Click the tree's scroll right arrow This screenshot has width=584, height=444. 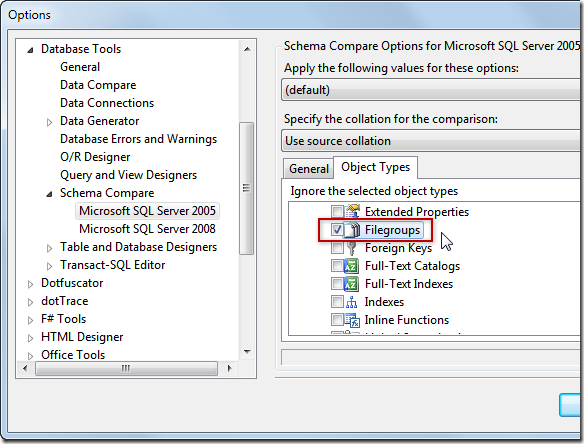[x=229, y=368]
